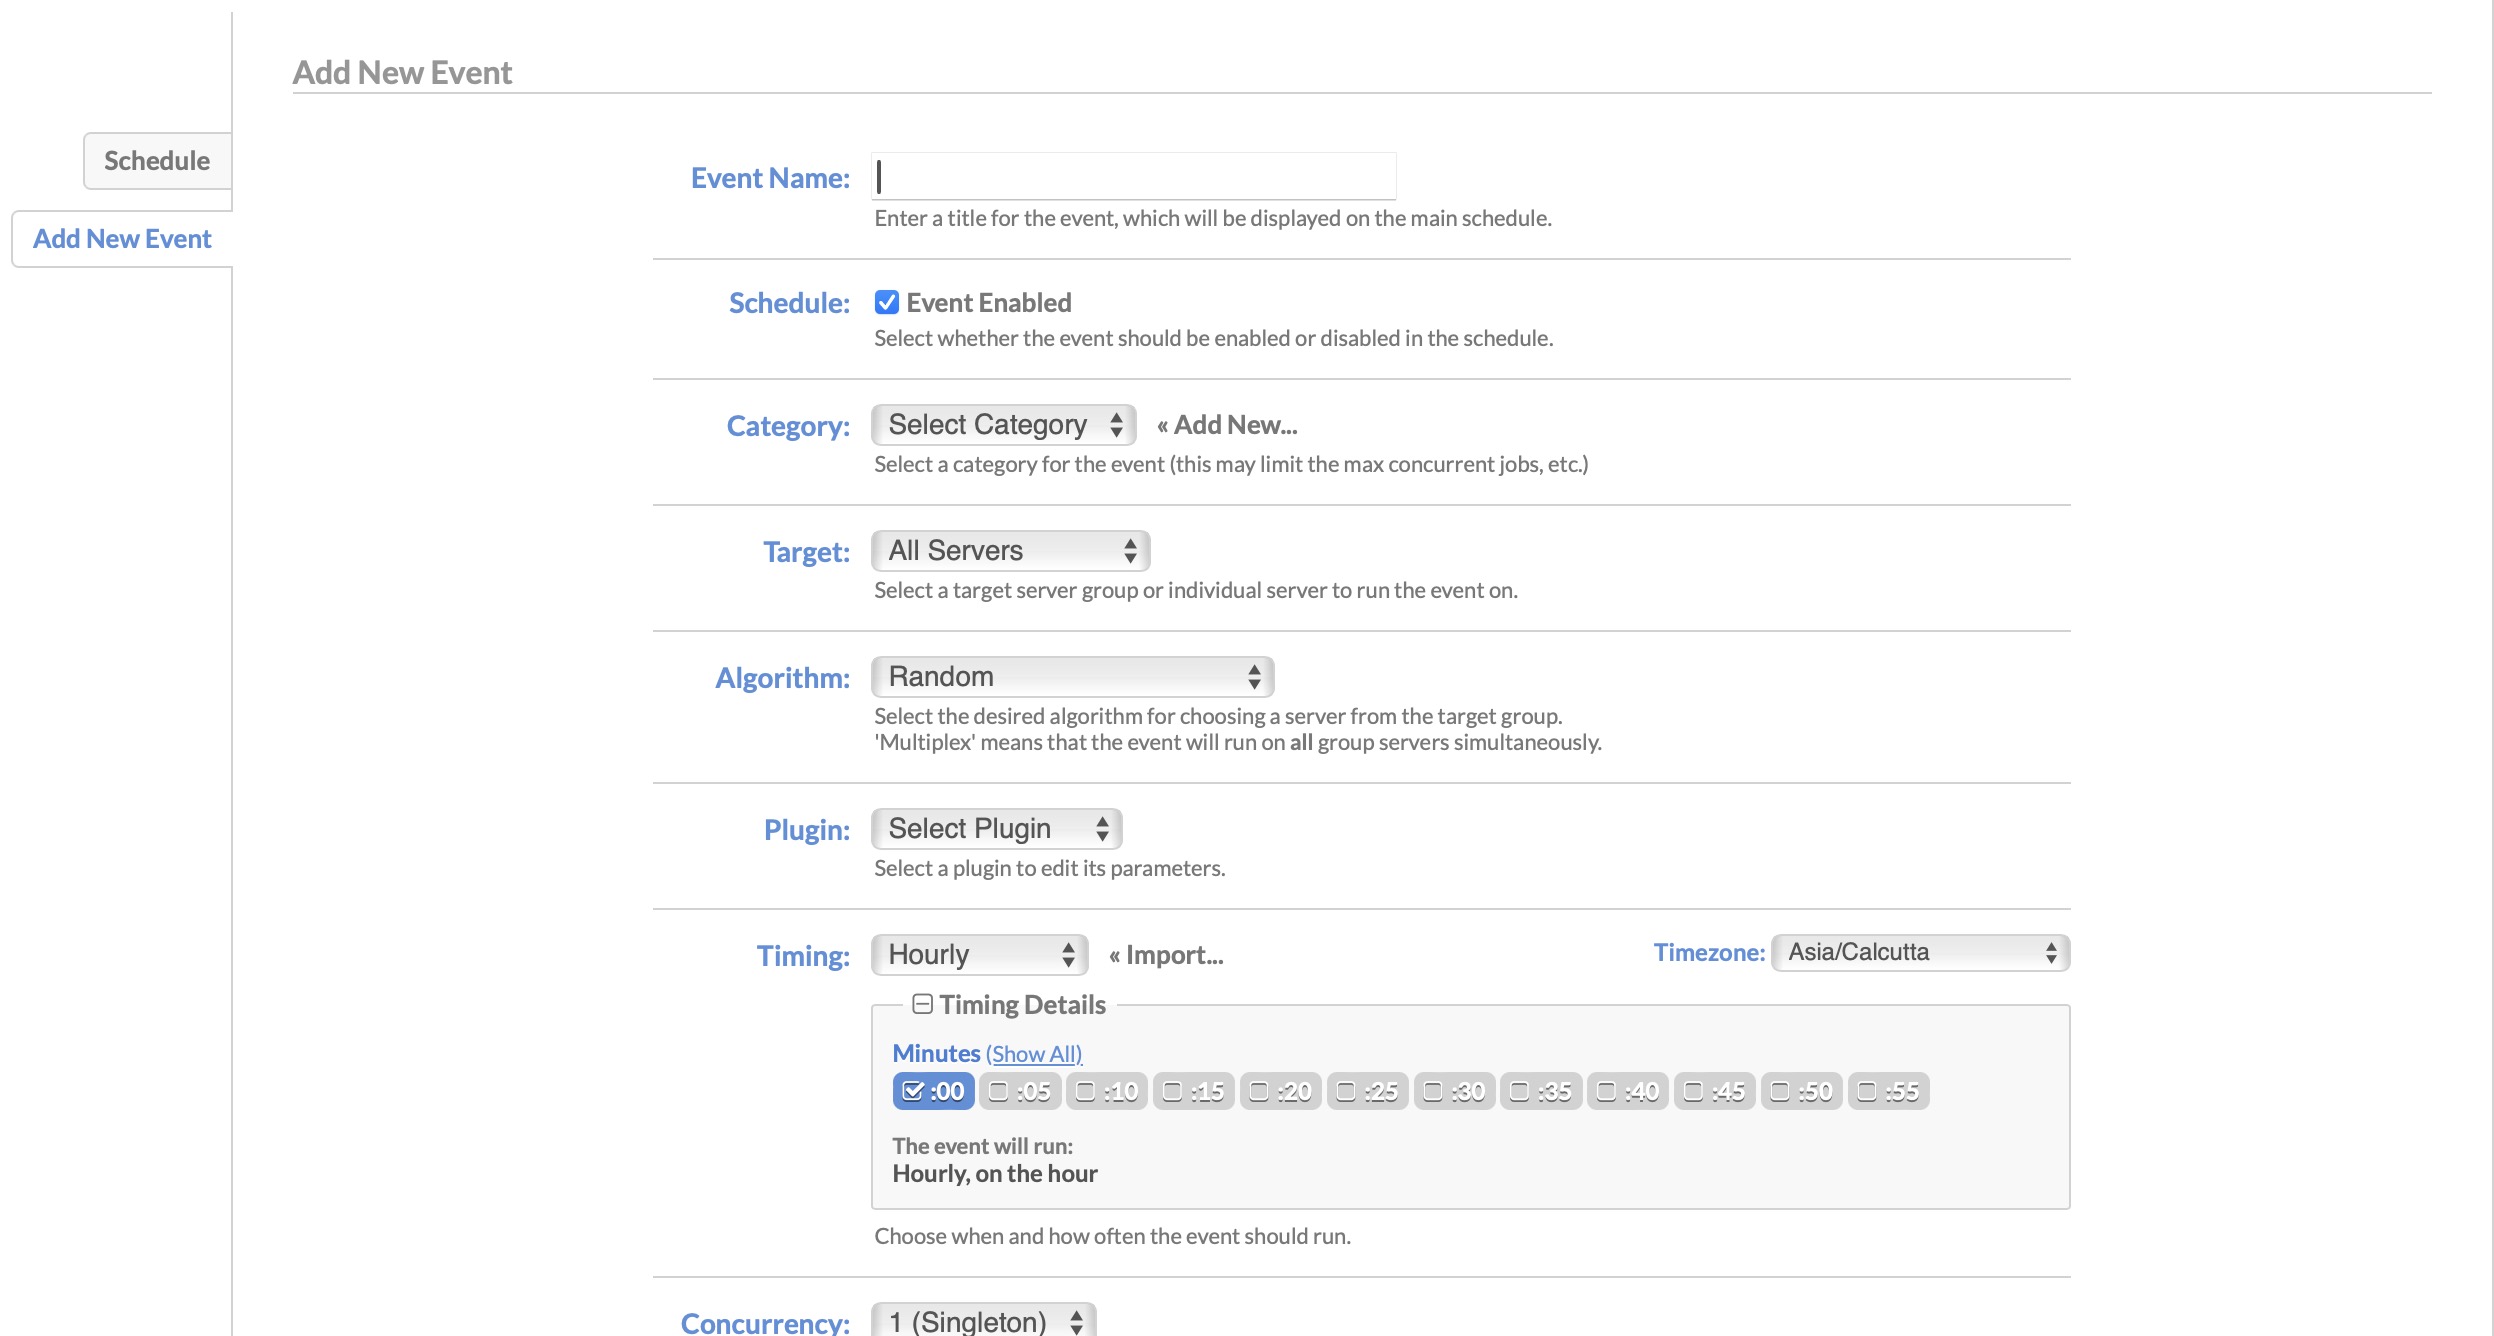Click the Add New category link
The width and height of the screenshot is (2494, 1336).
1227,425
